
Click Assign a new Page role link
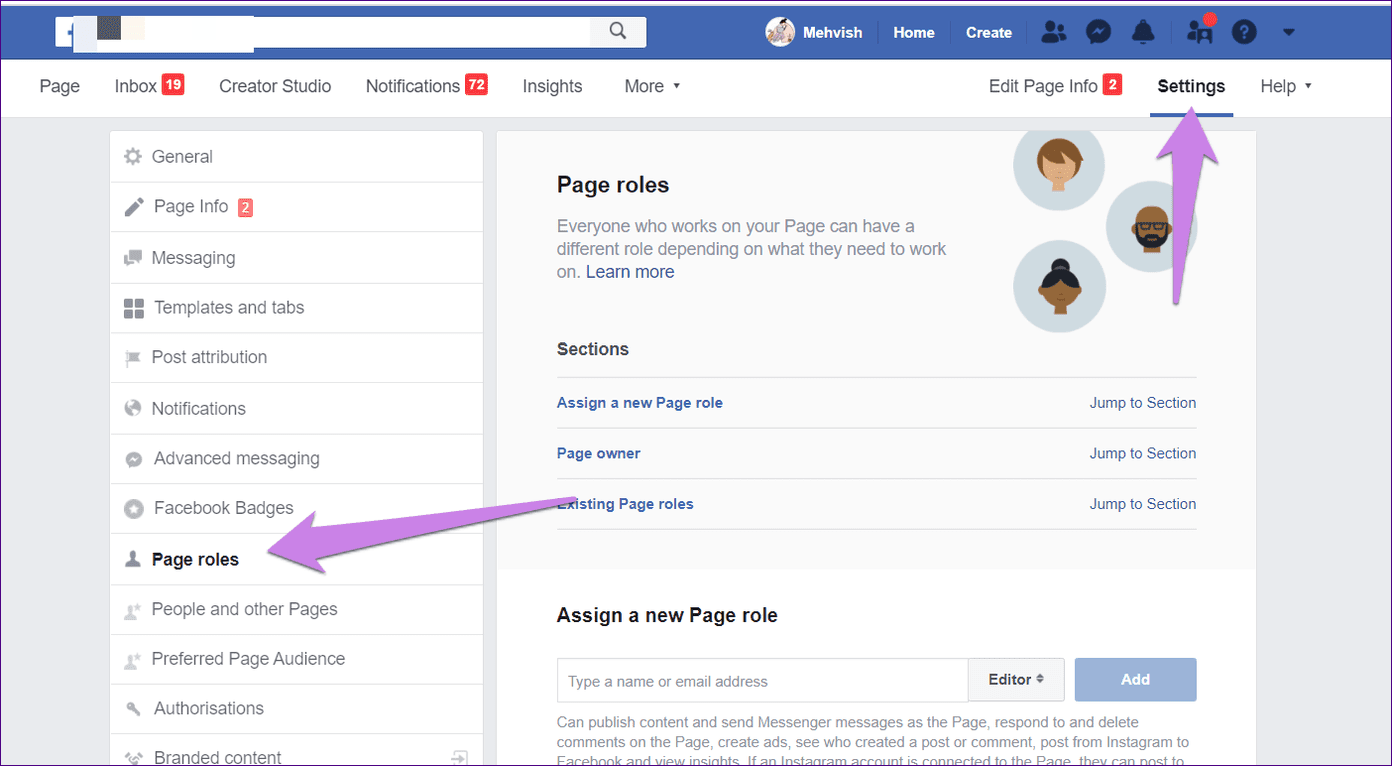pos(640,403)
